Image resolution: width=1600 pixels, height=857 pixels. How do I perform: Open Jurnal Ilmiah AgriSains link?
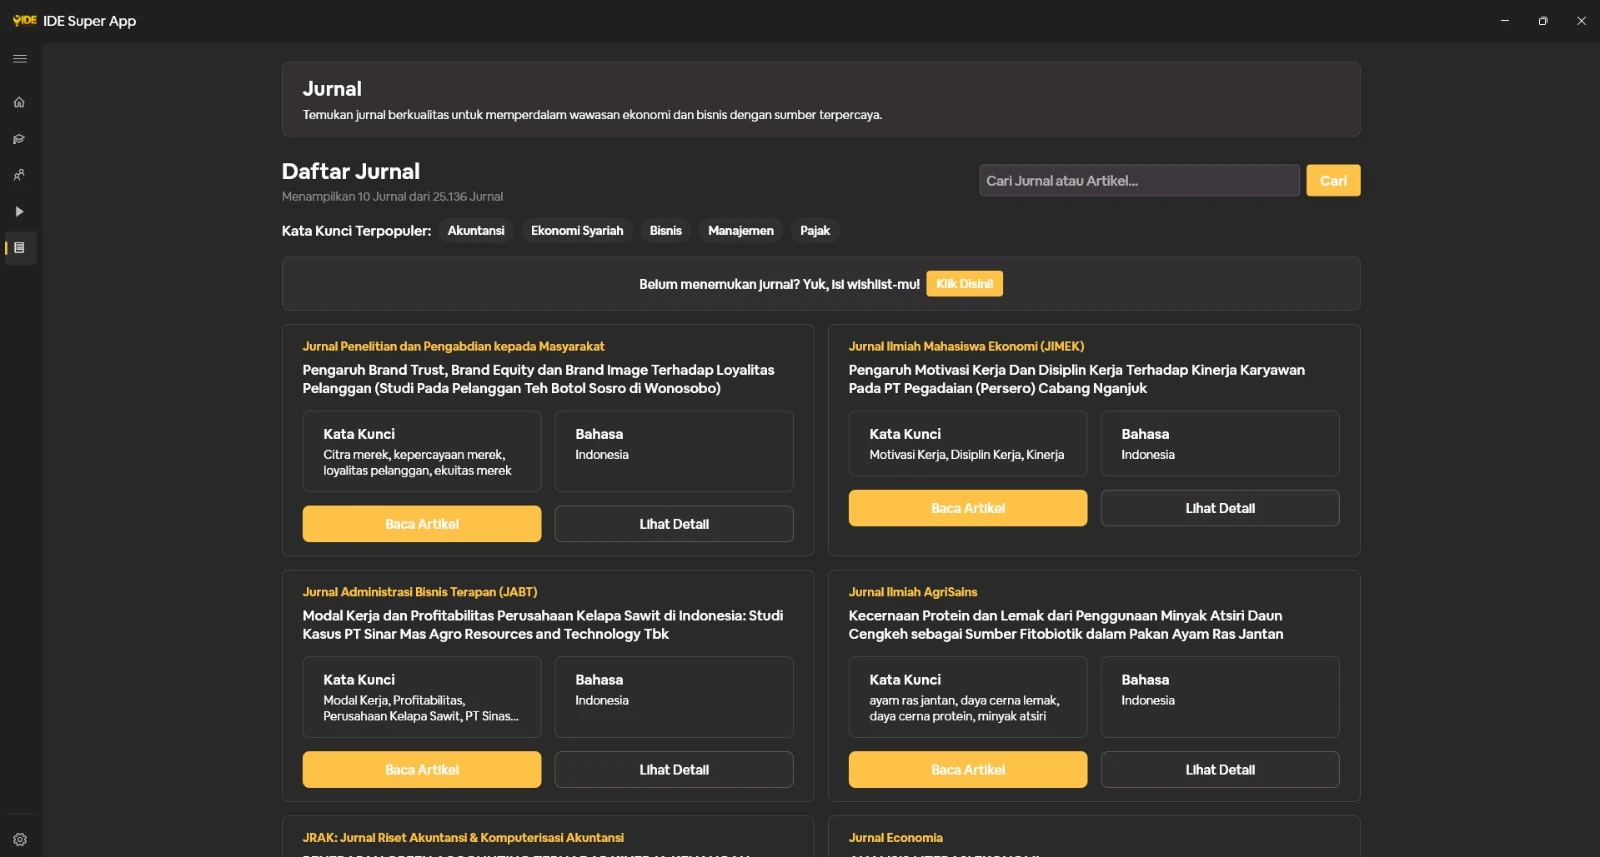pyautogui.click(x=913, y=592)
